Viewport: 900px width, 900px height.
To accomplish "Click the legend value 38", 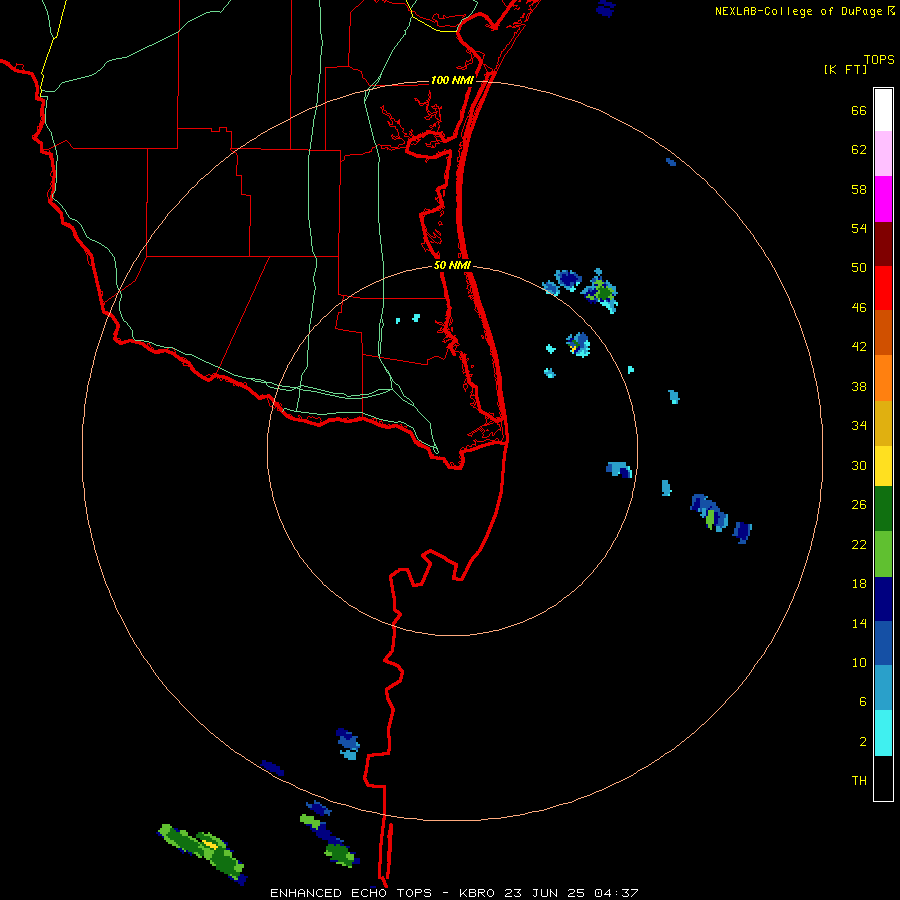I will pos(859,387).
